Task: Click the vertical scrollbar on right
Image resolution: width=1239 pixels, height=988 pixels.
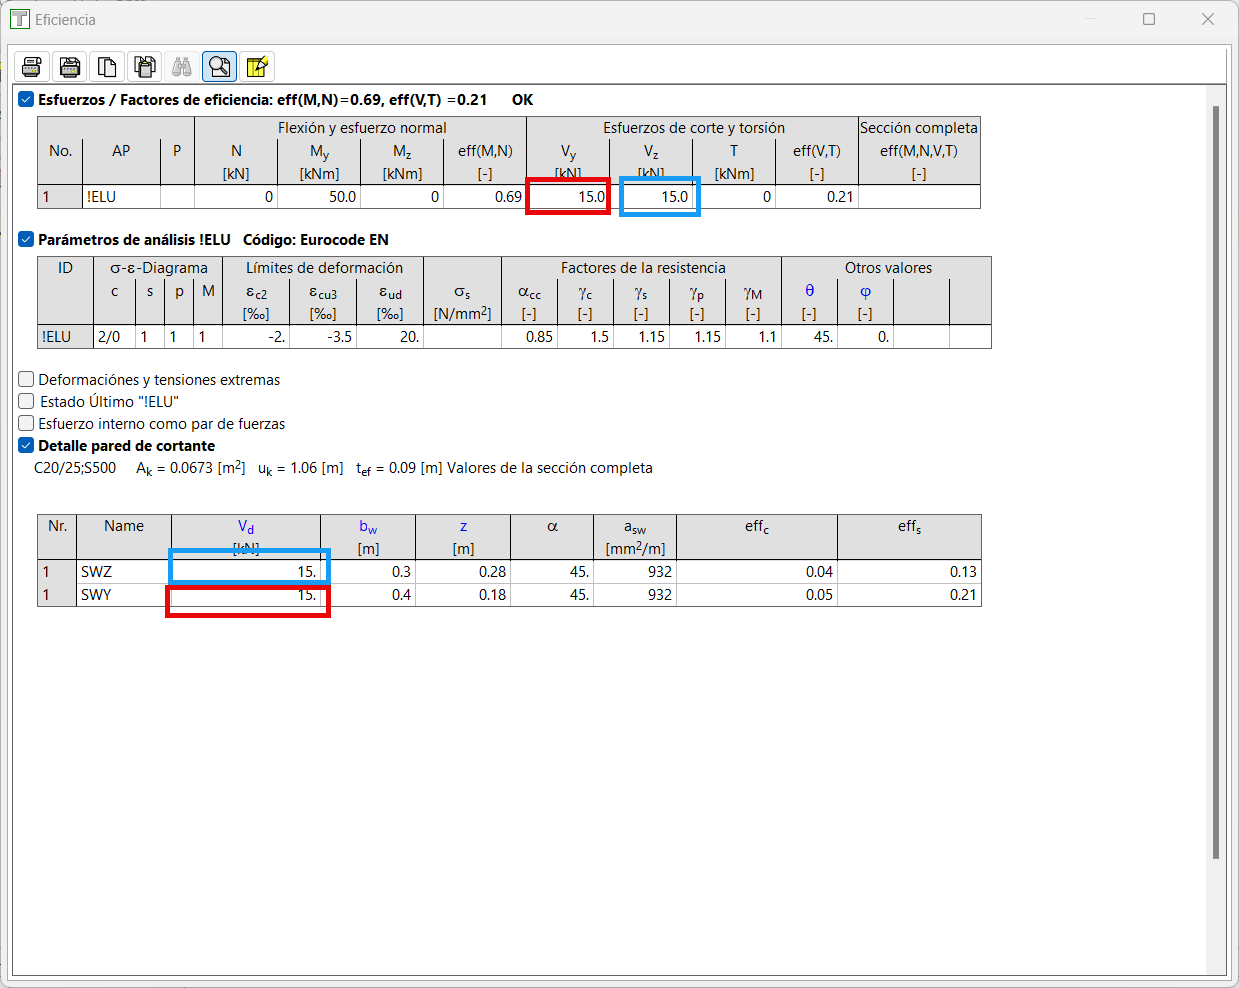Action: tap(1216, 480)
